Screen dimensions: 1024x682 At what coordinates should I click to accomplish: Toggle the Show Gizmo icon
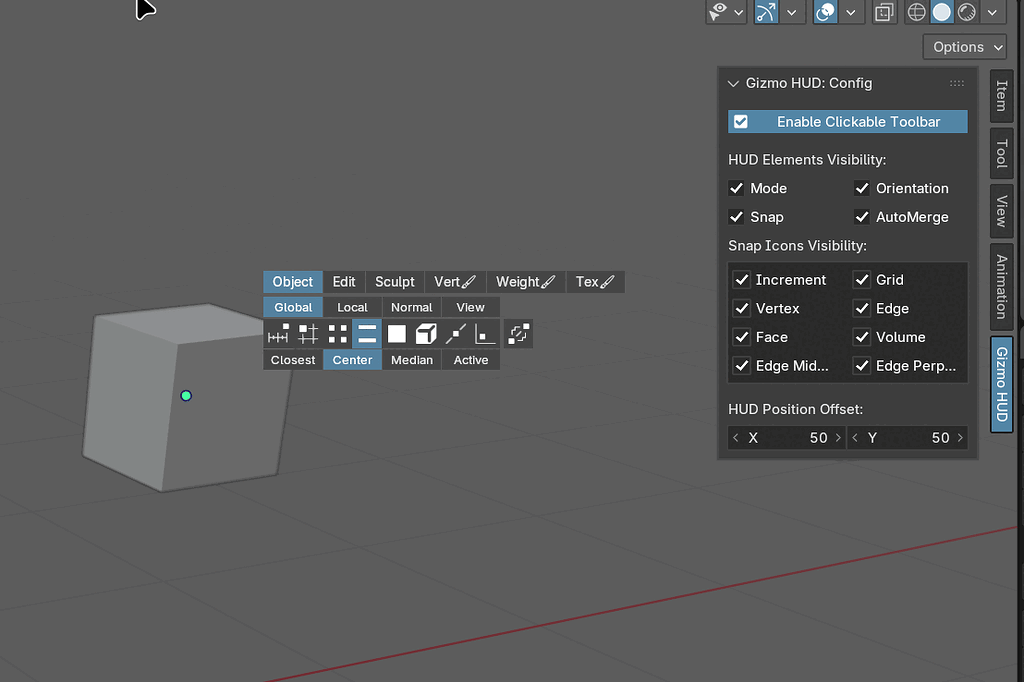pos(767,12)
